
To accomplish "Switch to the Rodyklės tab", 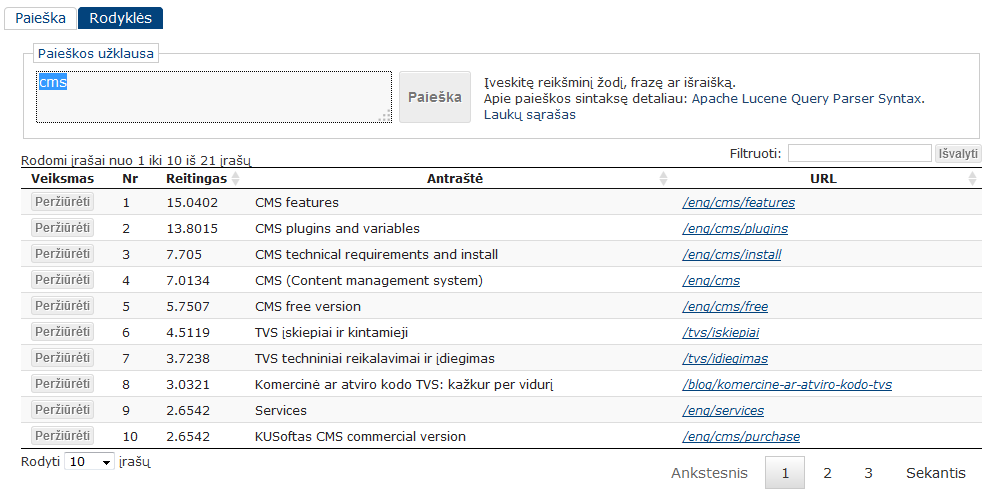I will pyautogui.click(x=120, y=18).
